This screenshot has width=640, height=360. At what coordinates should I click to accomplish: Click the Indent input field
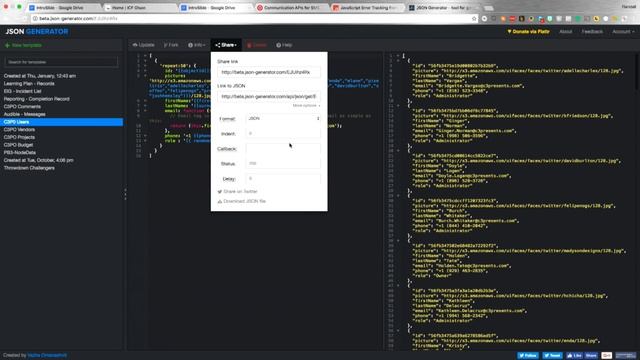283,133
